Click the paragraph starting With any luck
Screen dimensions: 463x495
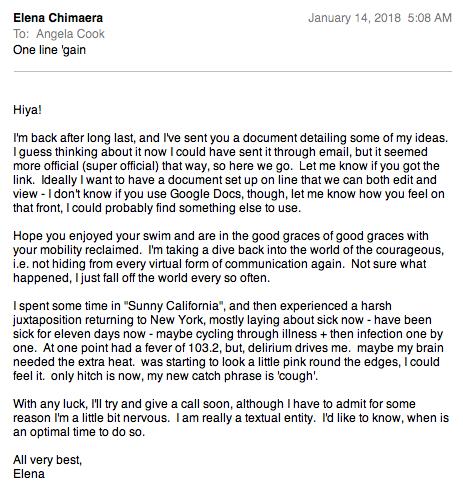click(x=231, y=418)
